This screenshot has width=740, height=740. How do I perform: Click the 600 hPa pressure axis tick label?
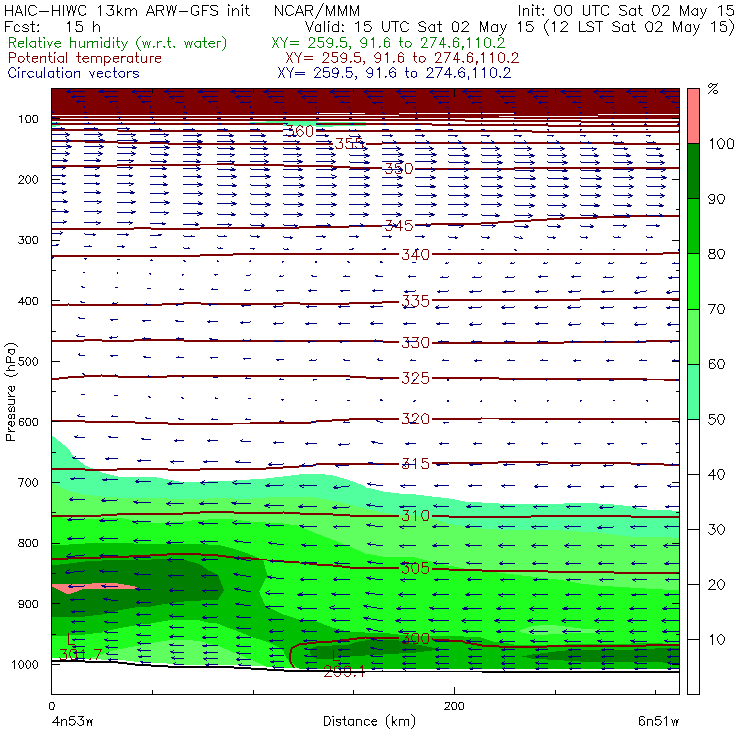click(x=28, y=421)
